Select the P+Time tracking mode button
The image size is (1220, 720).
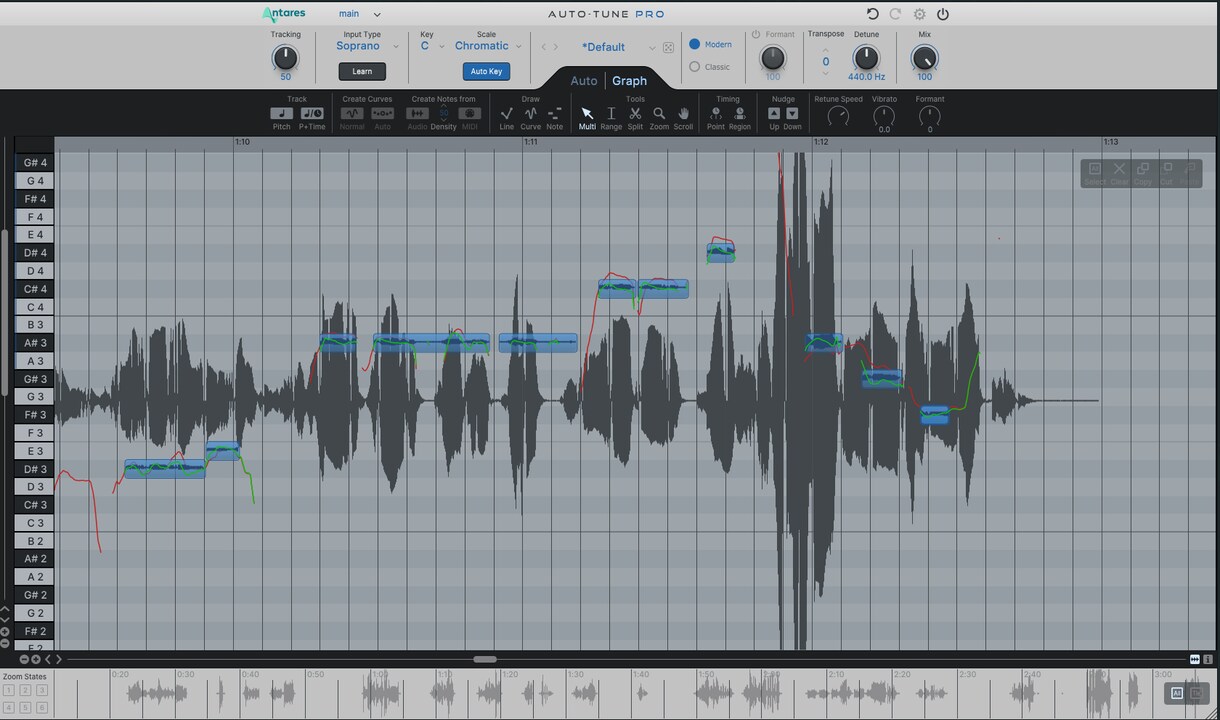pos(312,114)
